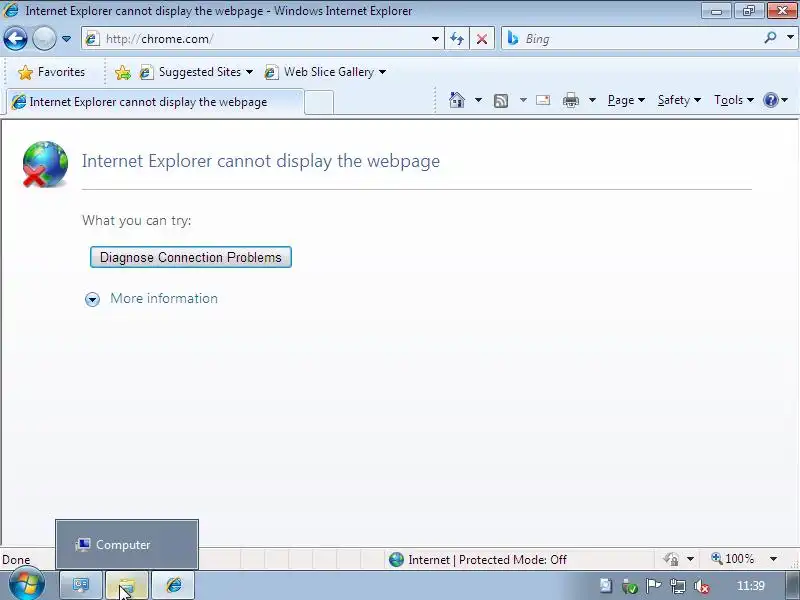
Task: Click the Read Mail envelope icon
Action: [543, 100]
